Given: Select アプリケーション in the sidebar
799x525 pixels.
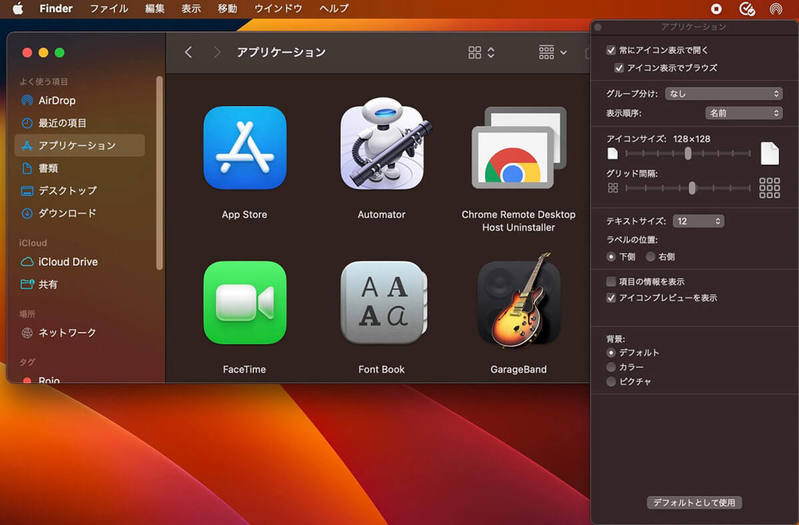Looking at the screenshot, I should [79, 145].
